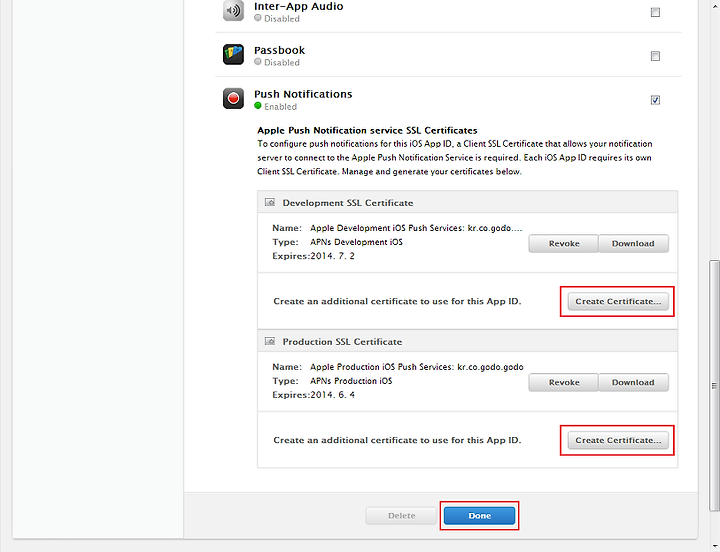The height and width of the screenshot is (552, 720).
Task: Click the Inter-App Audio speaker icon
Action: pos(233,10)
